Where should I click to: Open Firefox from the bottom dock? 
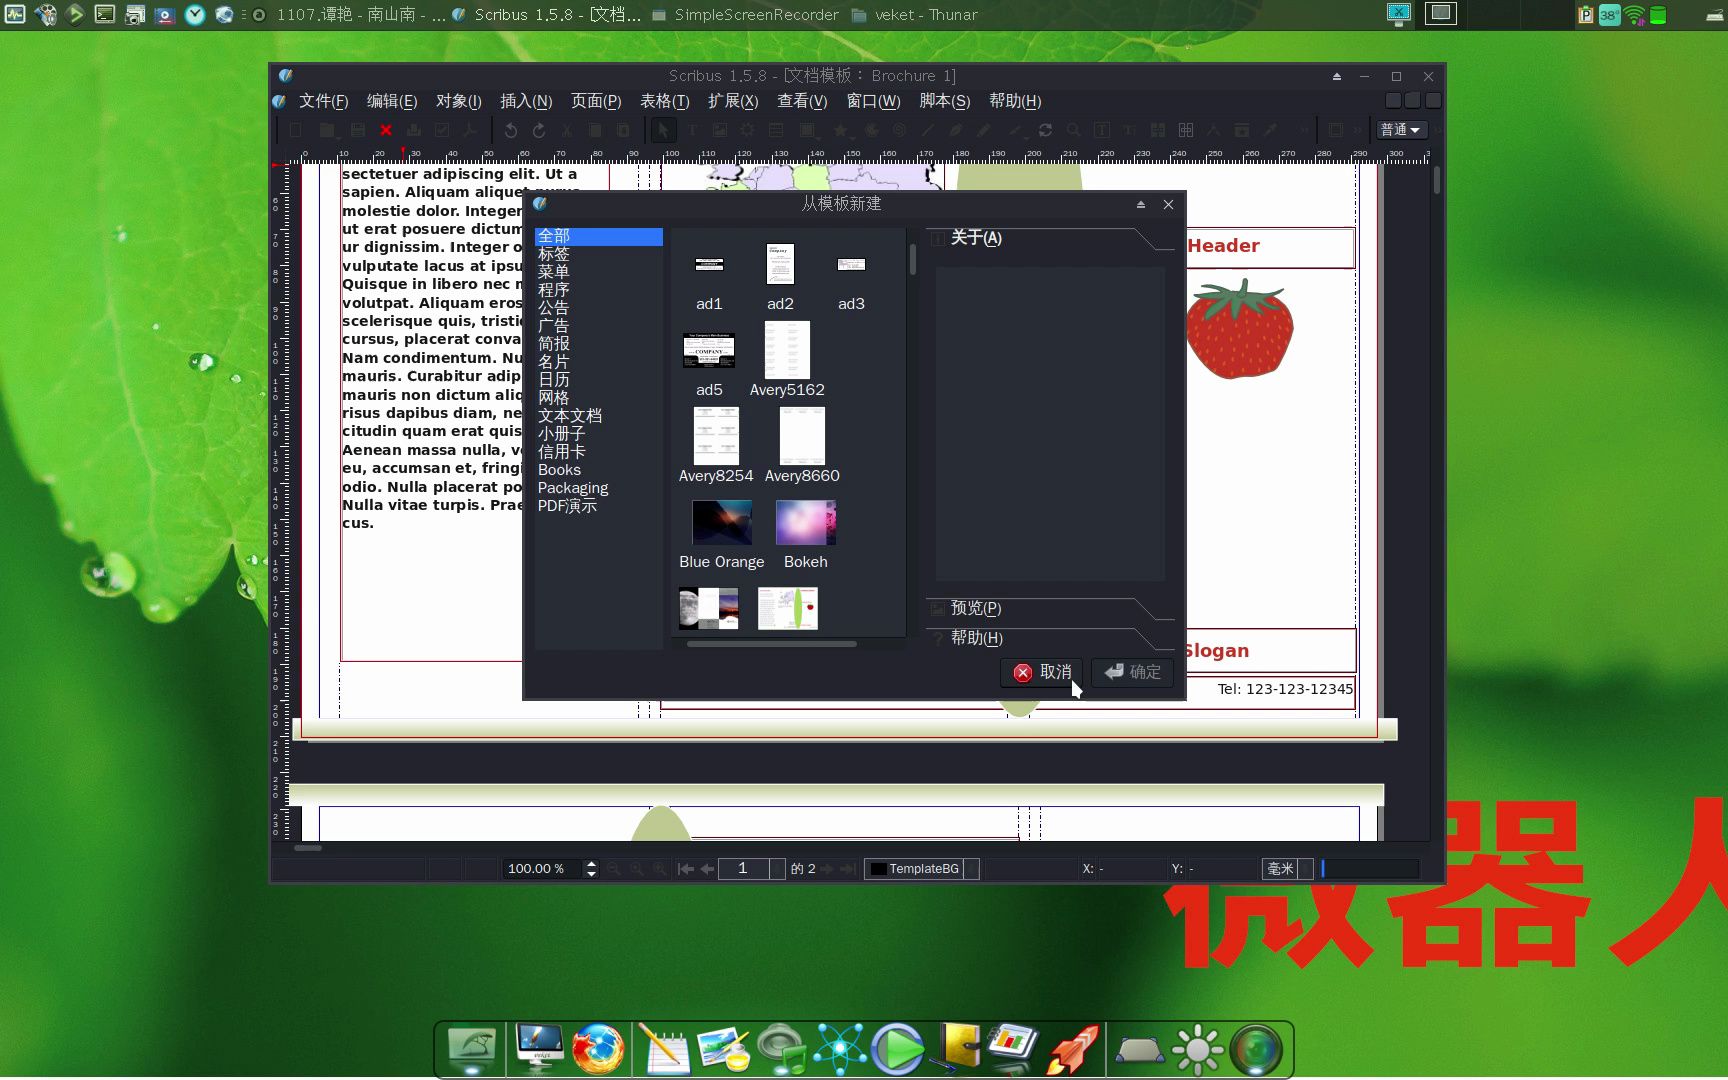598,1049
